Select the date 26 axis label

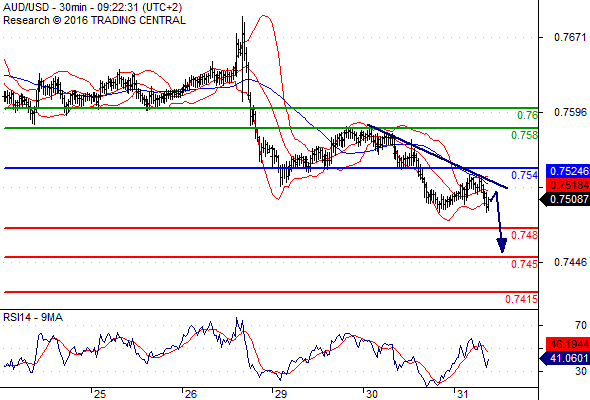[x=191, y=394]
